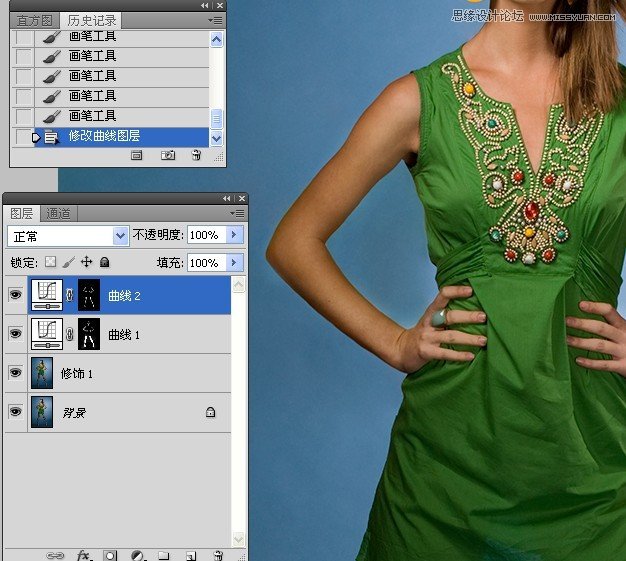Toggle visibility of the 修饰 1 layer
Viewport: 626px width, 561px height.
15,373
